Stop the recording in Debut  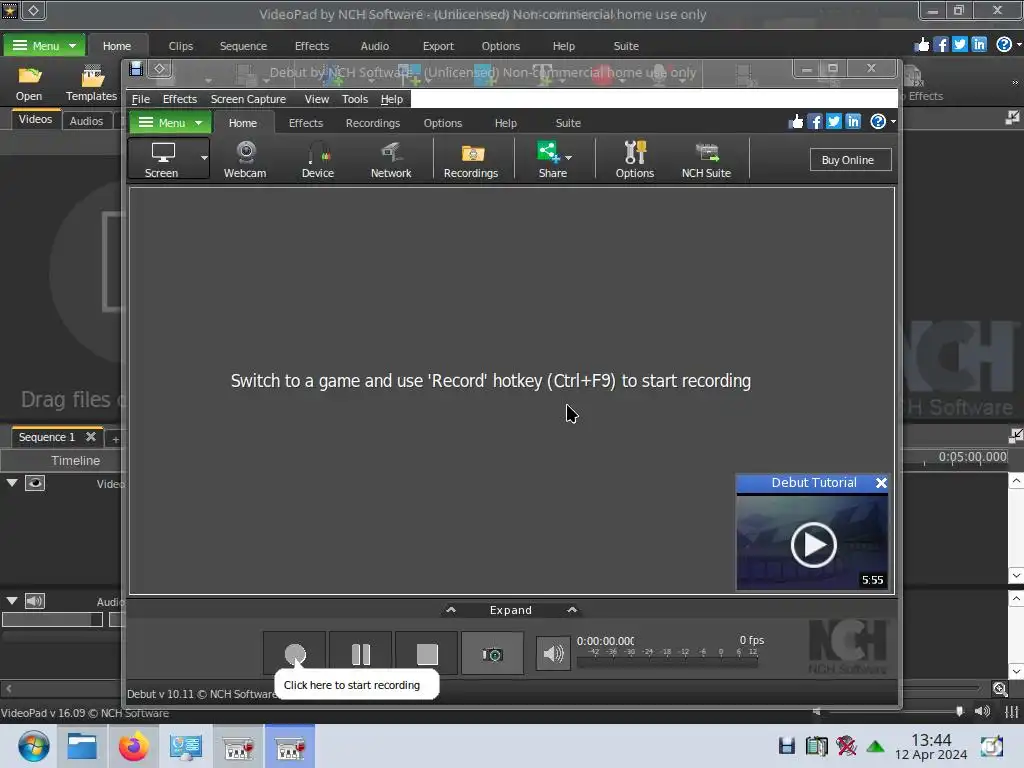[427, 653]
